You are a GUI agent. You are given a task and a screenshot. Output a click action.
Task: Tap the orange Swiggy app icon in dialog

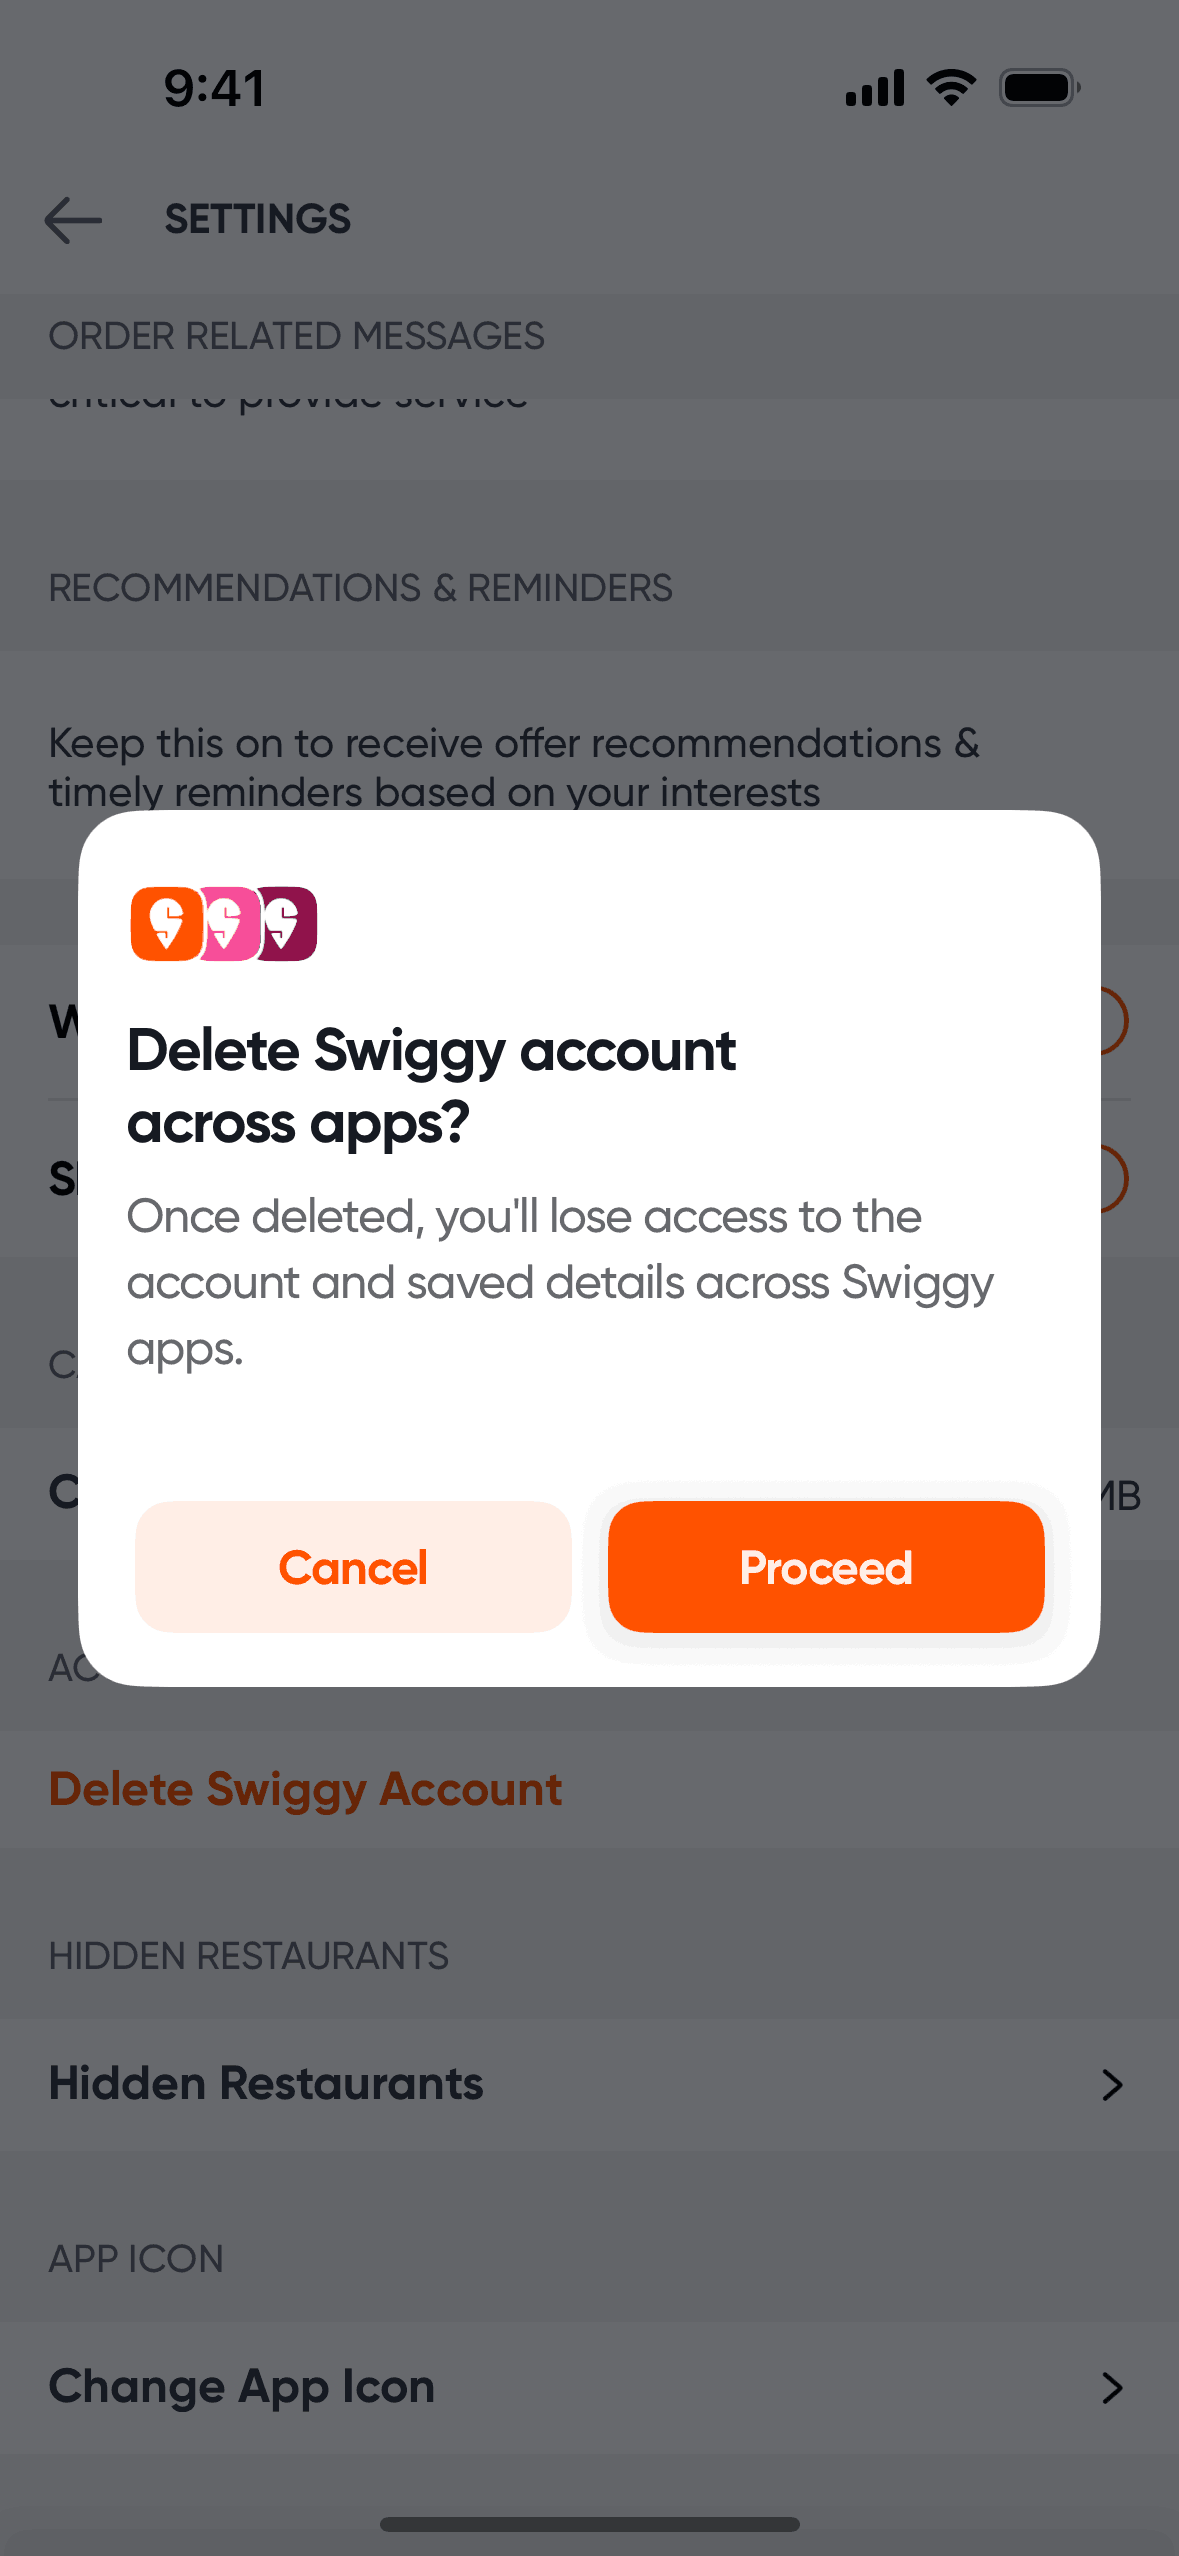point(165,923)
